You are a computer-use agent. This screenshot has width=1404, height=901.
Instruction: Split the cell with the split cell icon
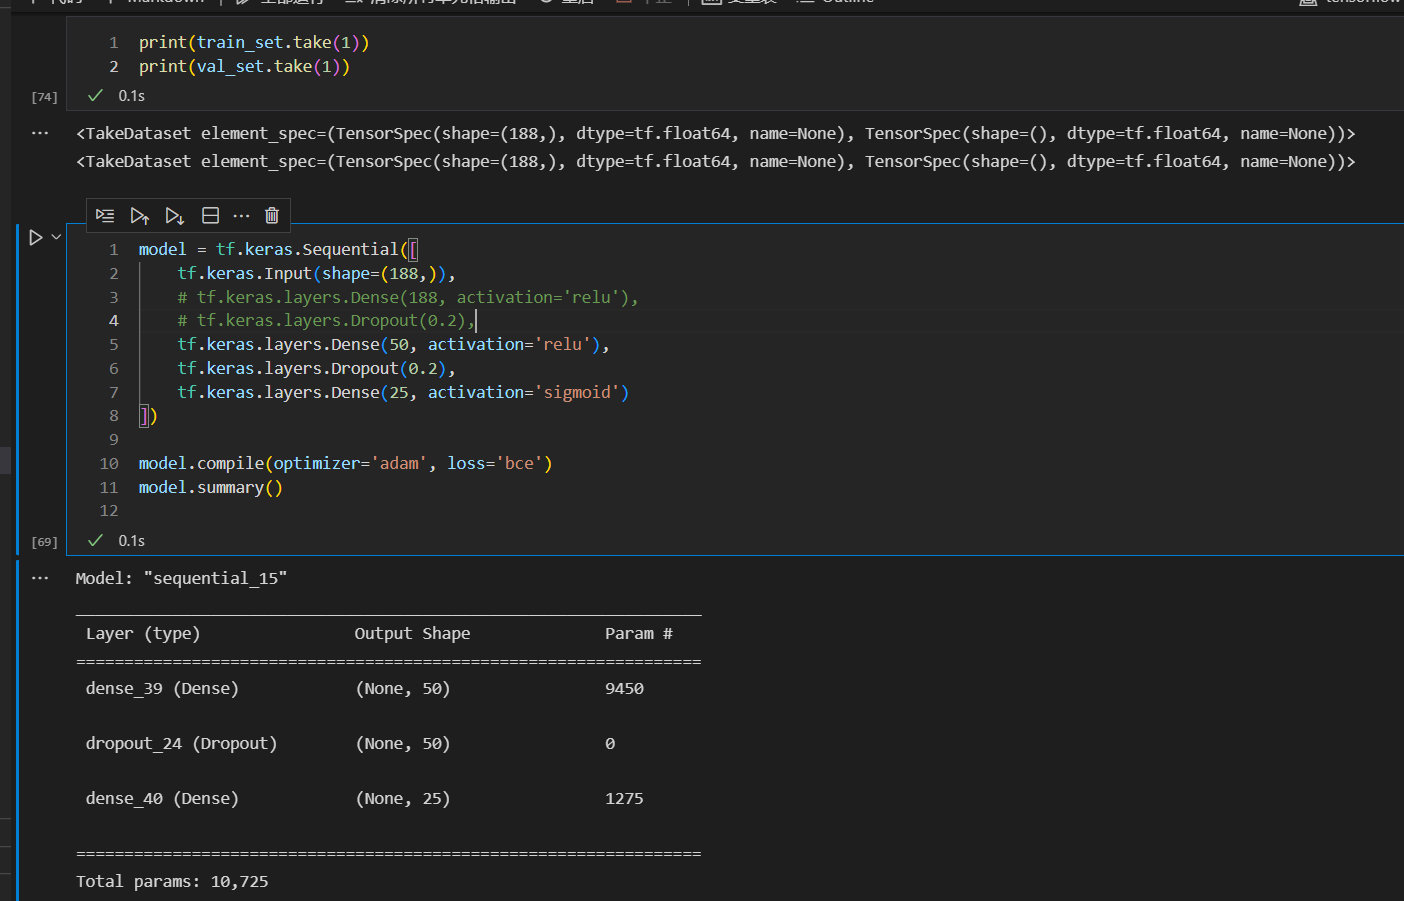[210, 215]
